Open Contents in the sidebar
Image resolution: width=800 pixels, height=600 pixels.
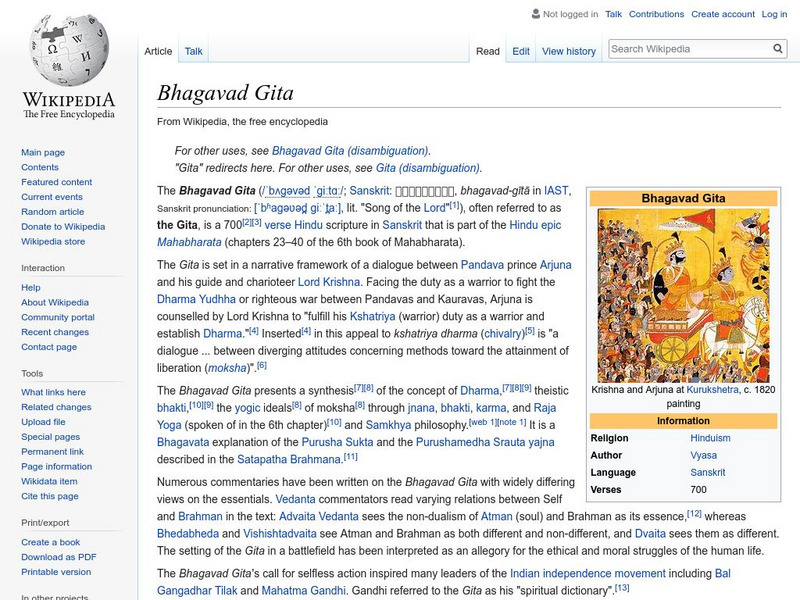point(40,167)
